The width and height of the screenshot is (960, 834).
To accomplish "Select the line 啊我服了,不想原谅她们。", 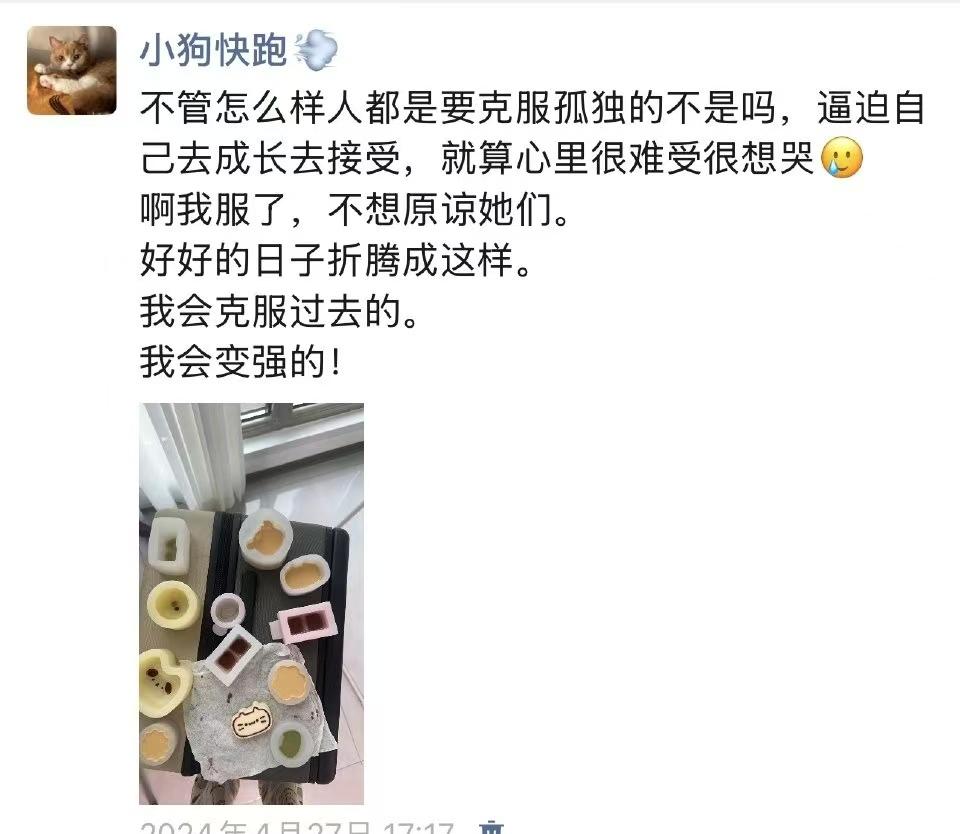I will click(354, 209).
